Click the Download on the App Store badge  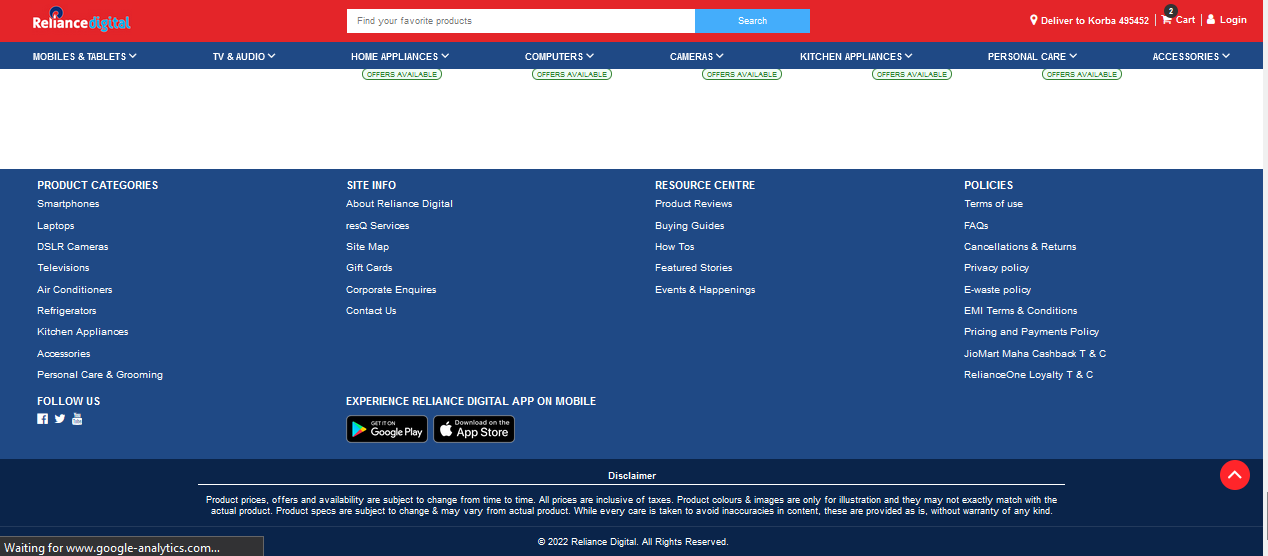[x=474, y=429]
